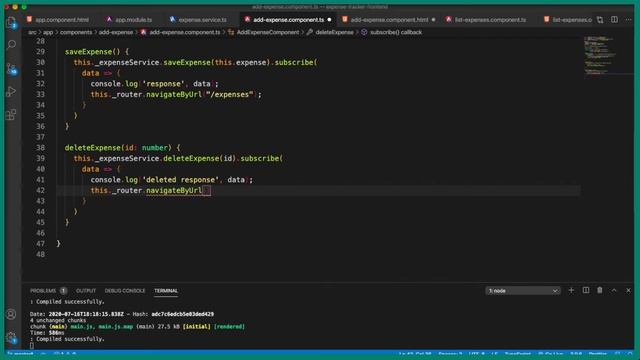The width and height of the screenshot is (640, 360).
Task: Click the Spaces indentation indicator in status bar
Action: (450, 353)
